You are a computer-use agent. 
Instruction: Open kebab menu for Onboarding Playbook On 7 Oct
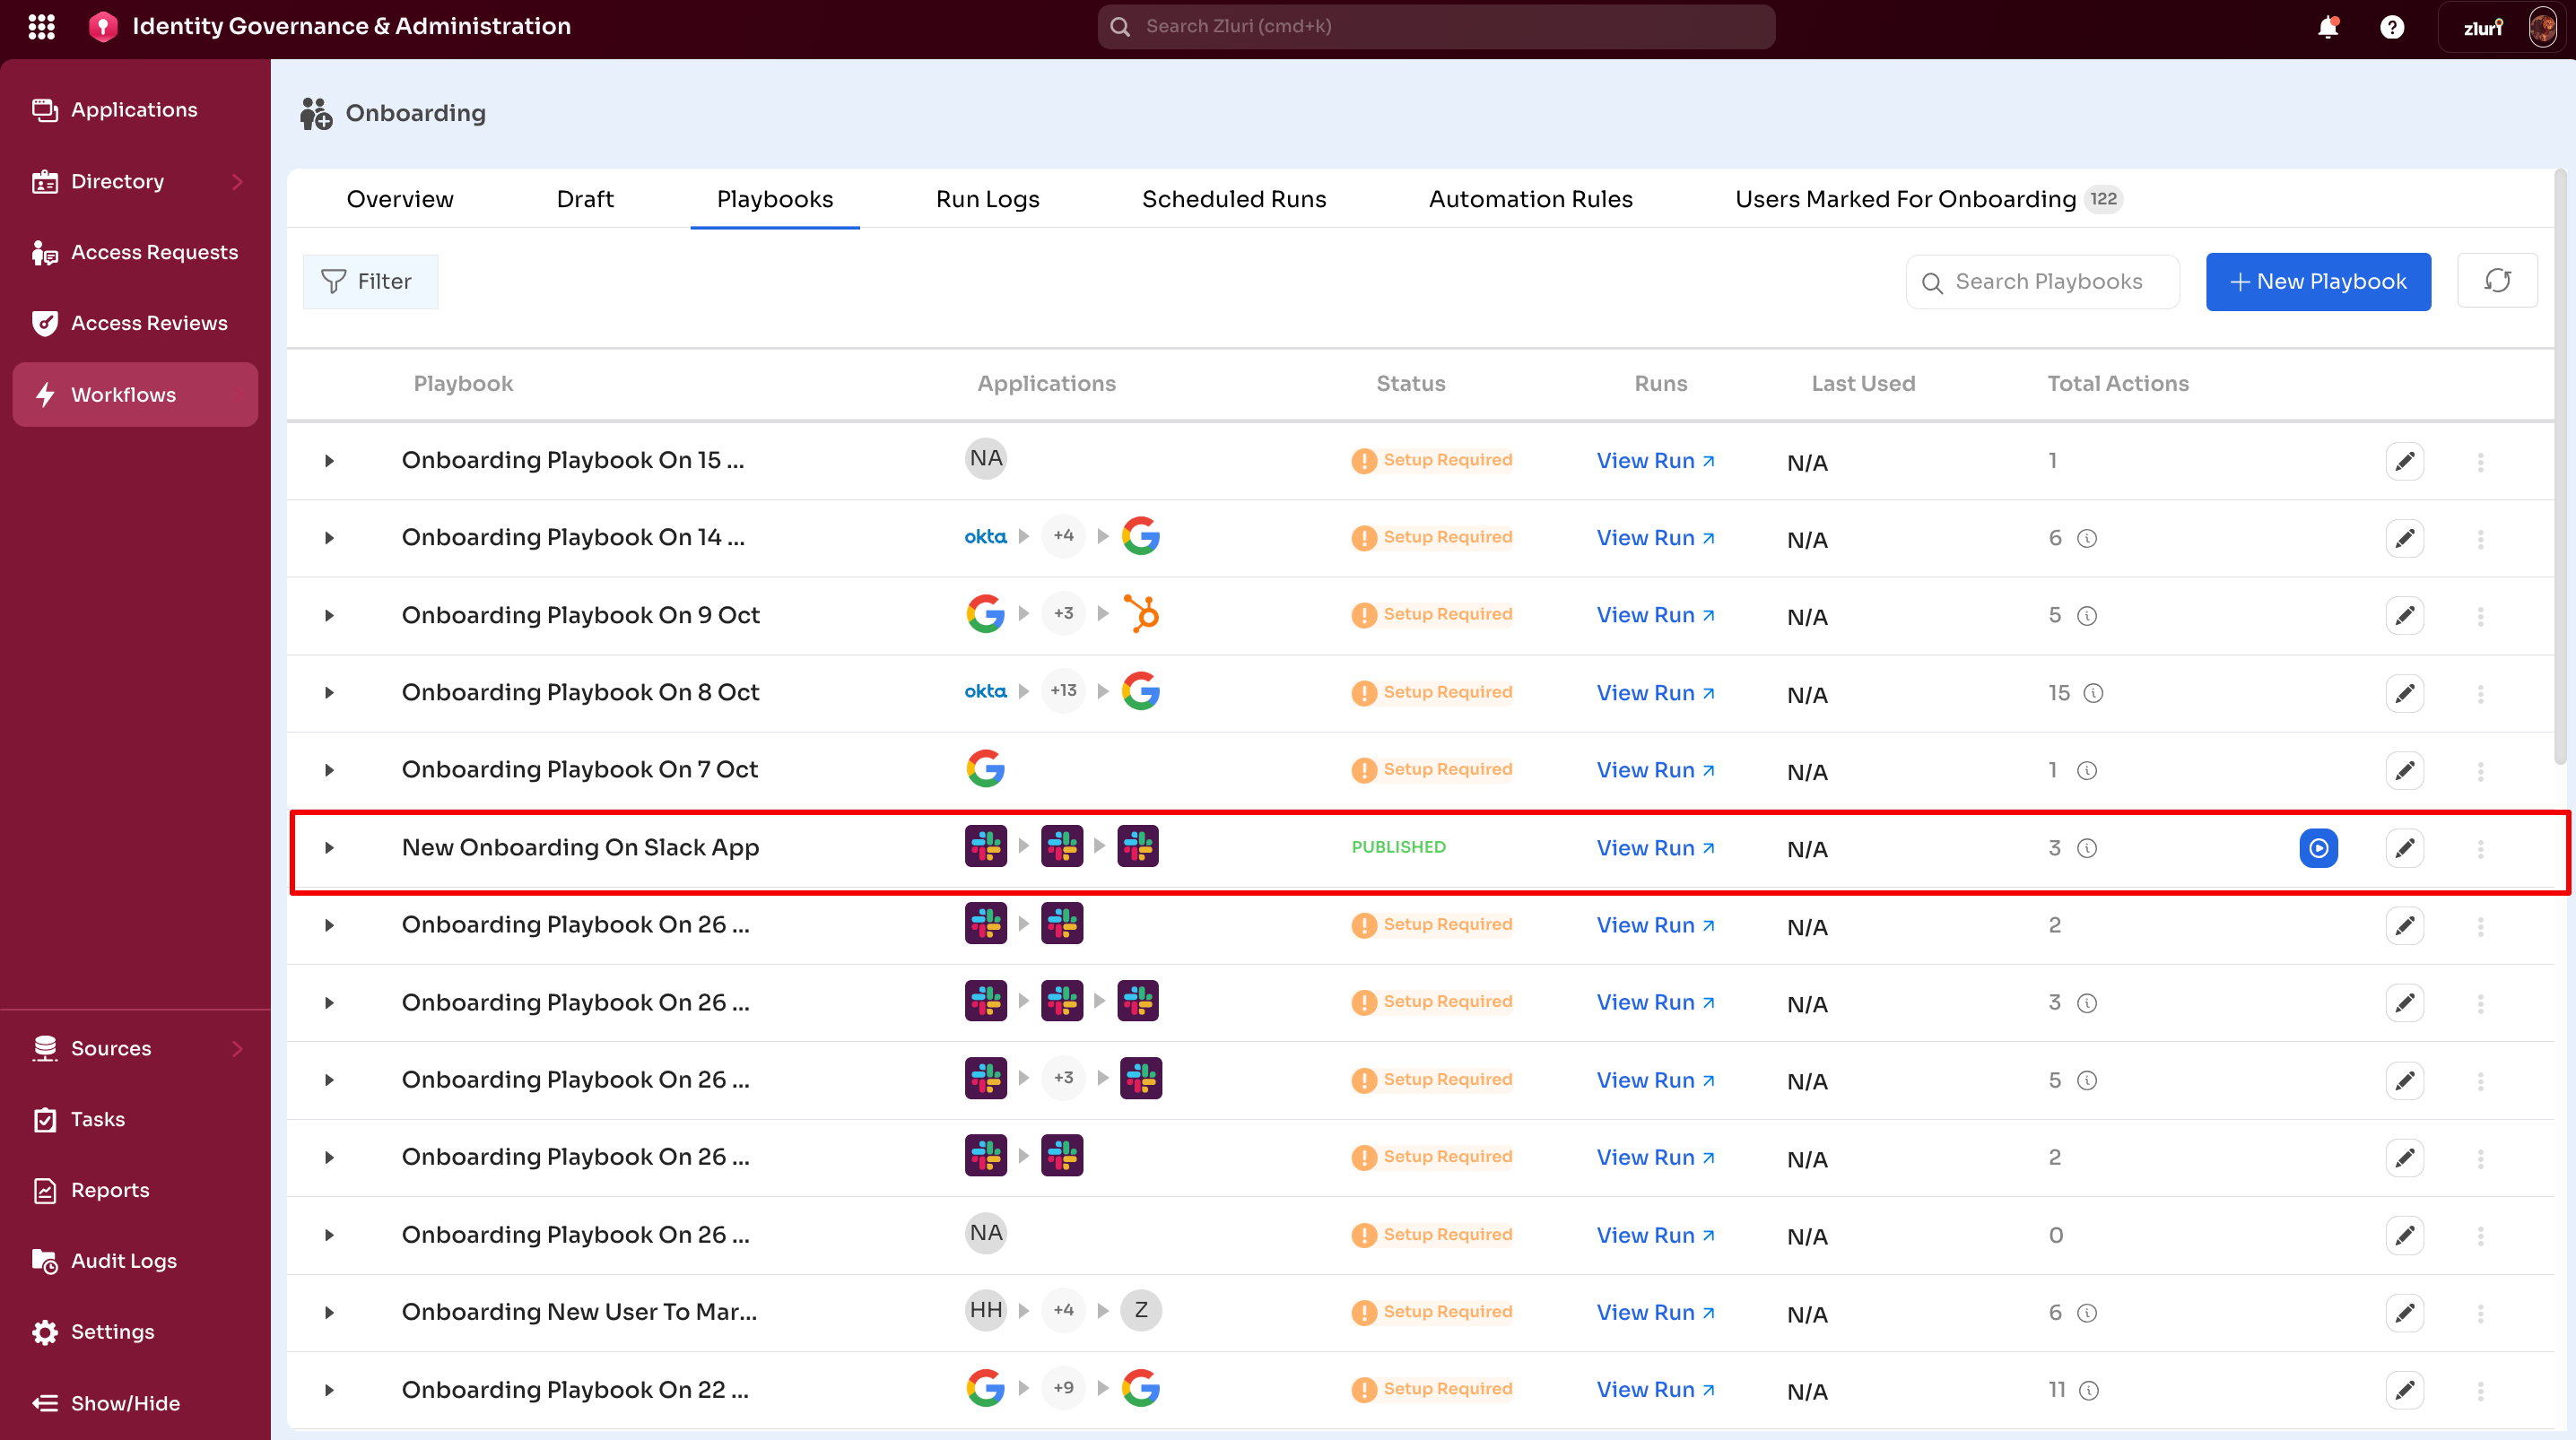[2480, 771]
